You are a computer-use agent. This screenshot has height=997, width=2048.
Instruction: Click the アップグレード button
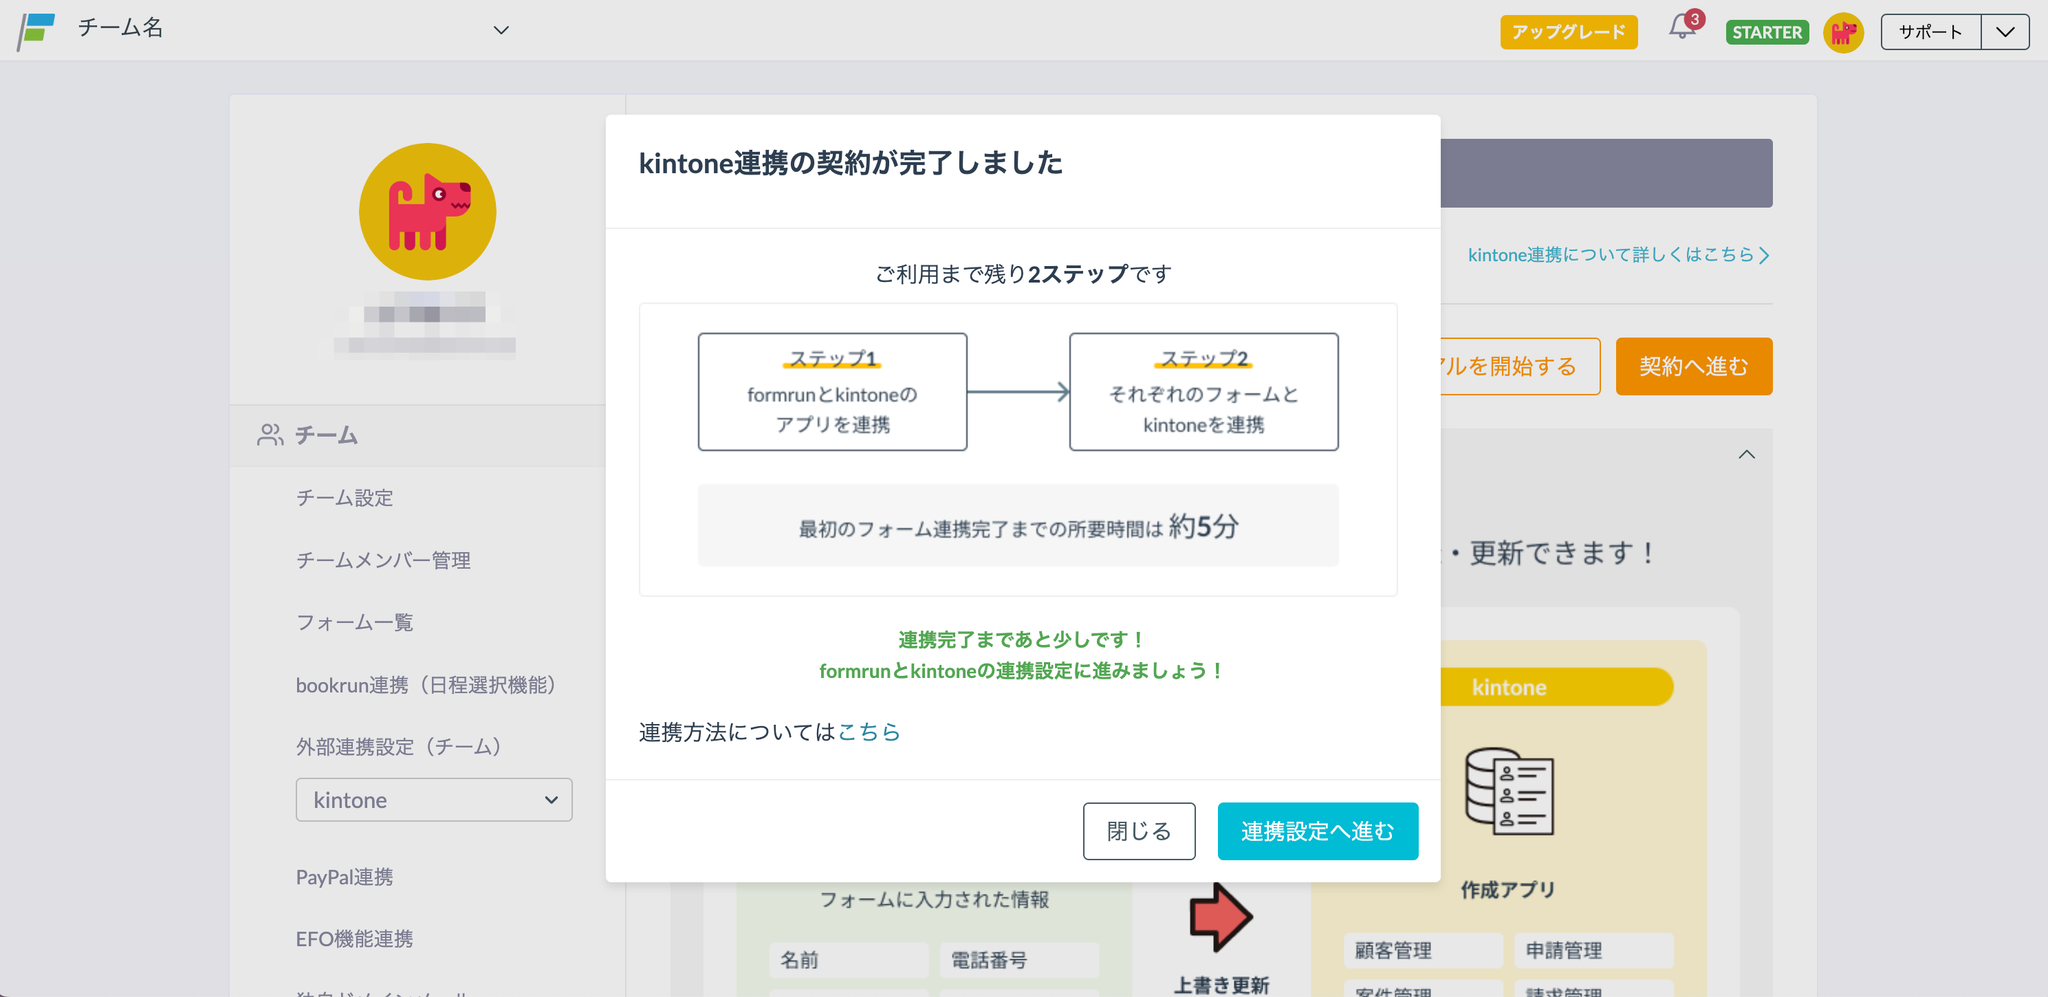pyautogui.click(x=1568, y=32)
